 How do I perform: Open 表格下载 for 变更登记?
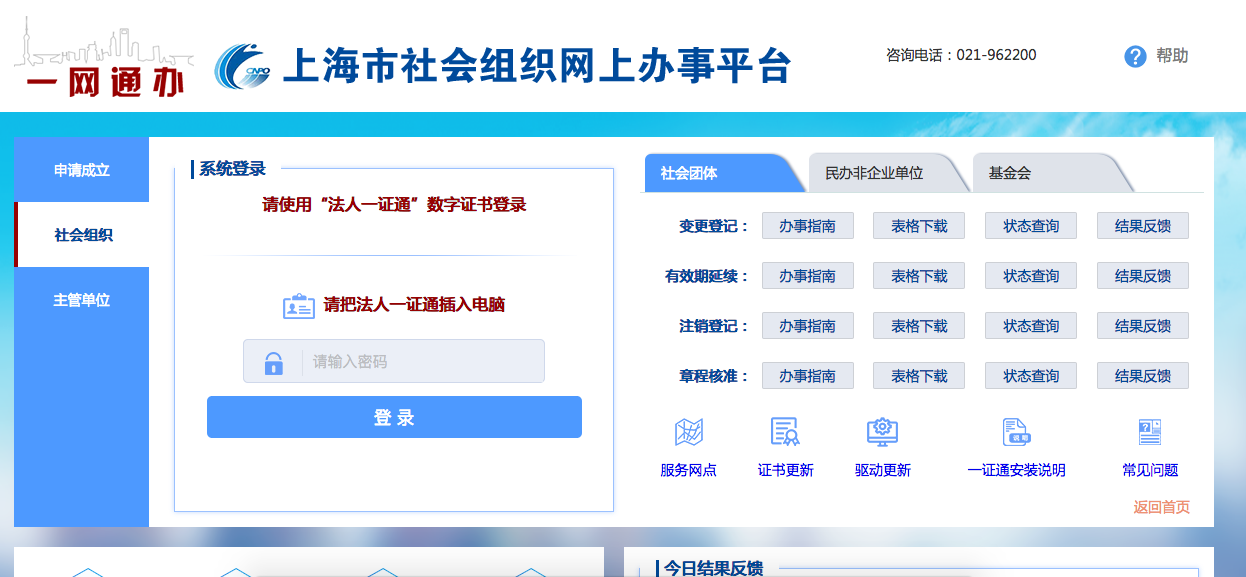coord(919,226)
